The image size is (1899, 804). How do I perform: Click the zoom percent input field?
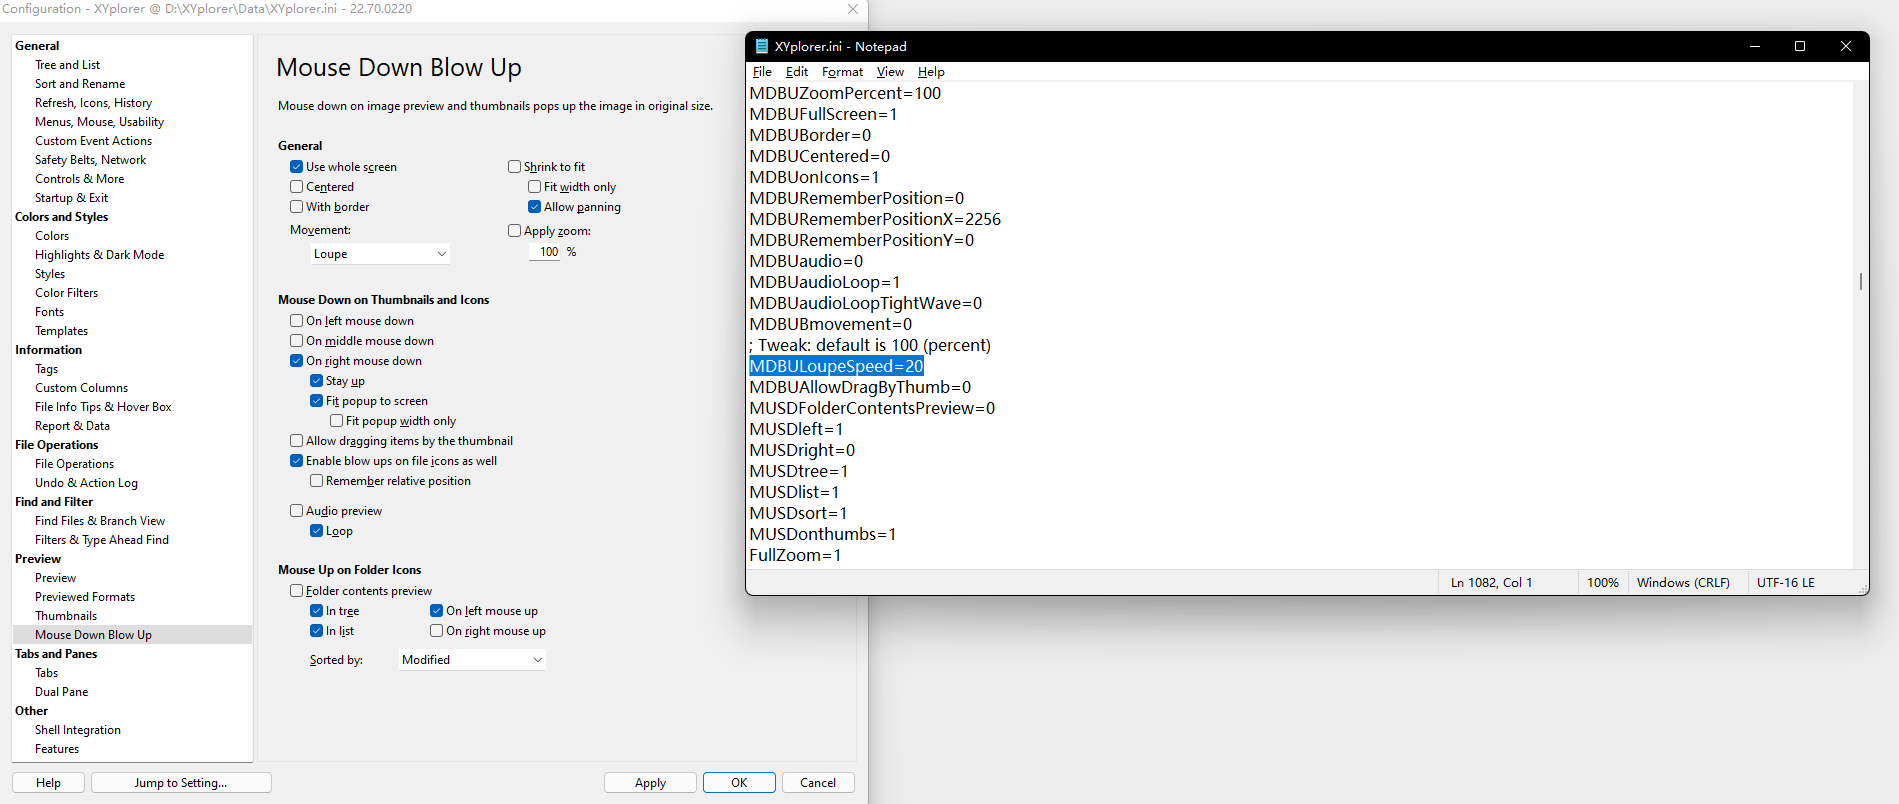(x=545, y=252)
